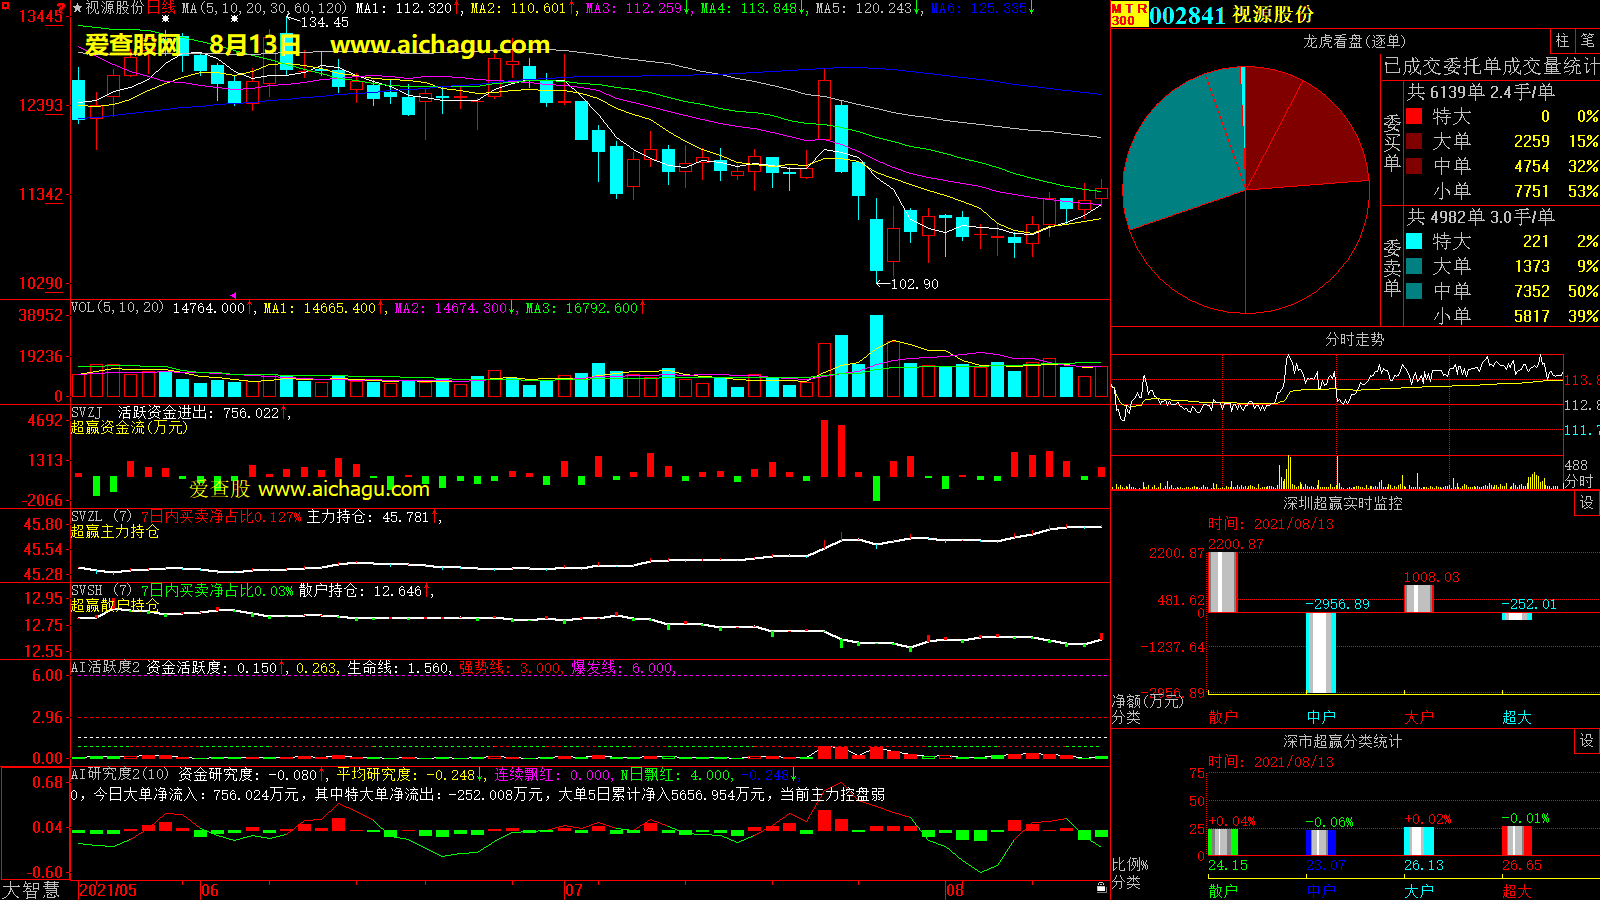Click the 07 month marker on timeline
This screenshot has width=1600, height=900.
(x=574, y=890)
